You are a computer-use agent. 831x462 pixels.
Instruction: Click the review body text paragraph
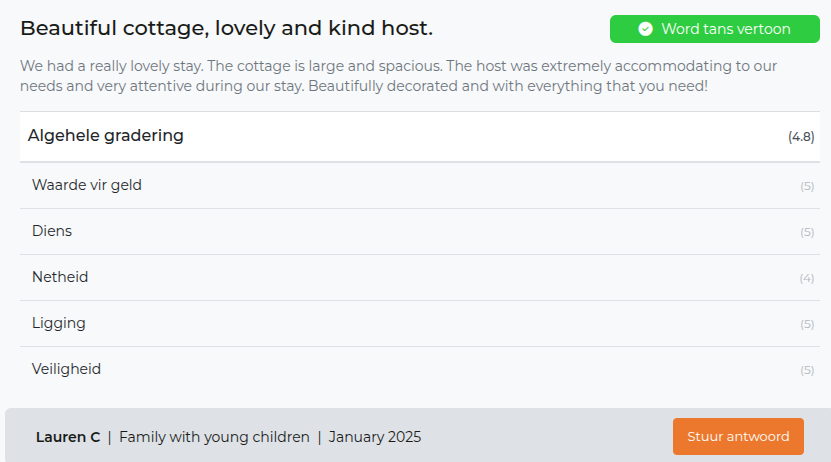click(400, 76)
